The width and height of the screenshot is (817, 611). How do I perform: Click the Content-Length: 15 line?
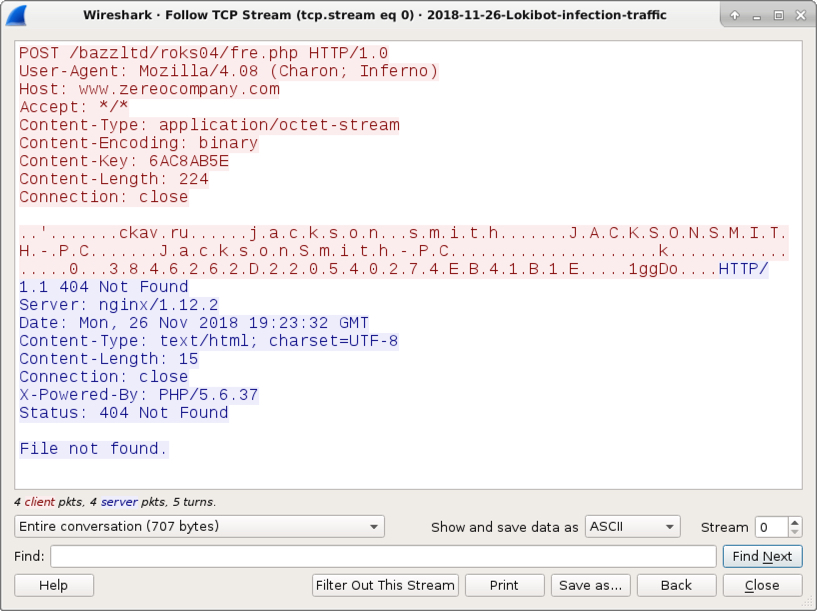point(109,358)
